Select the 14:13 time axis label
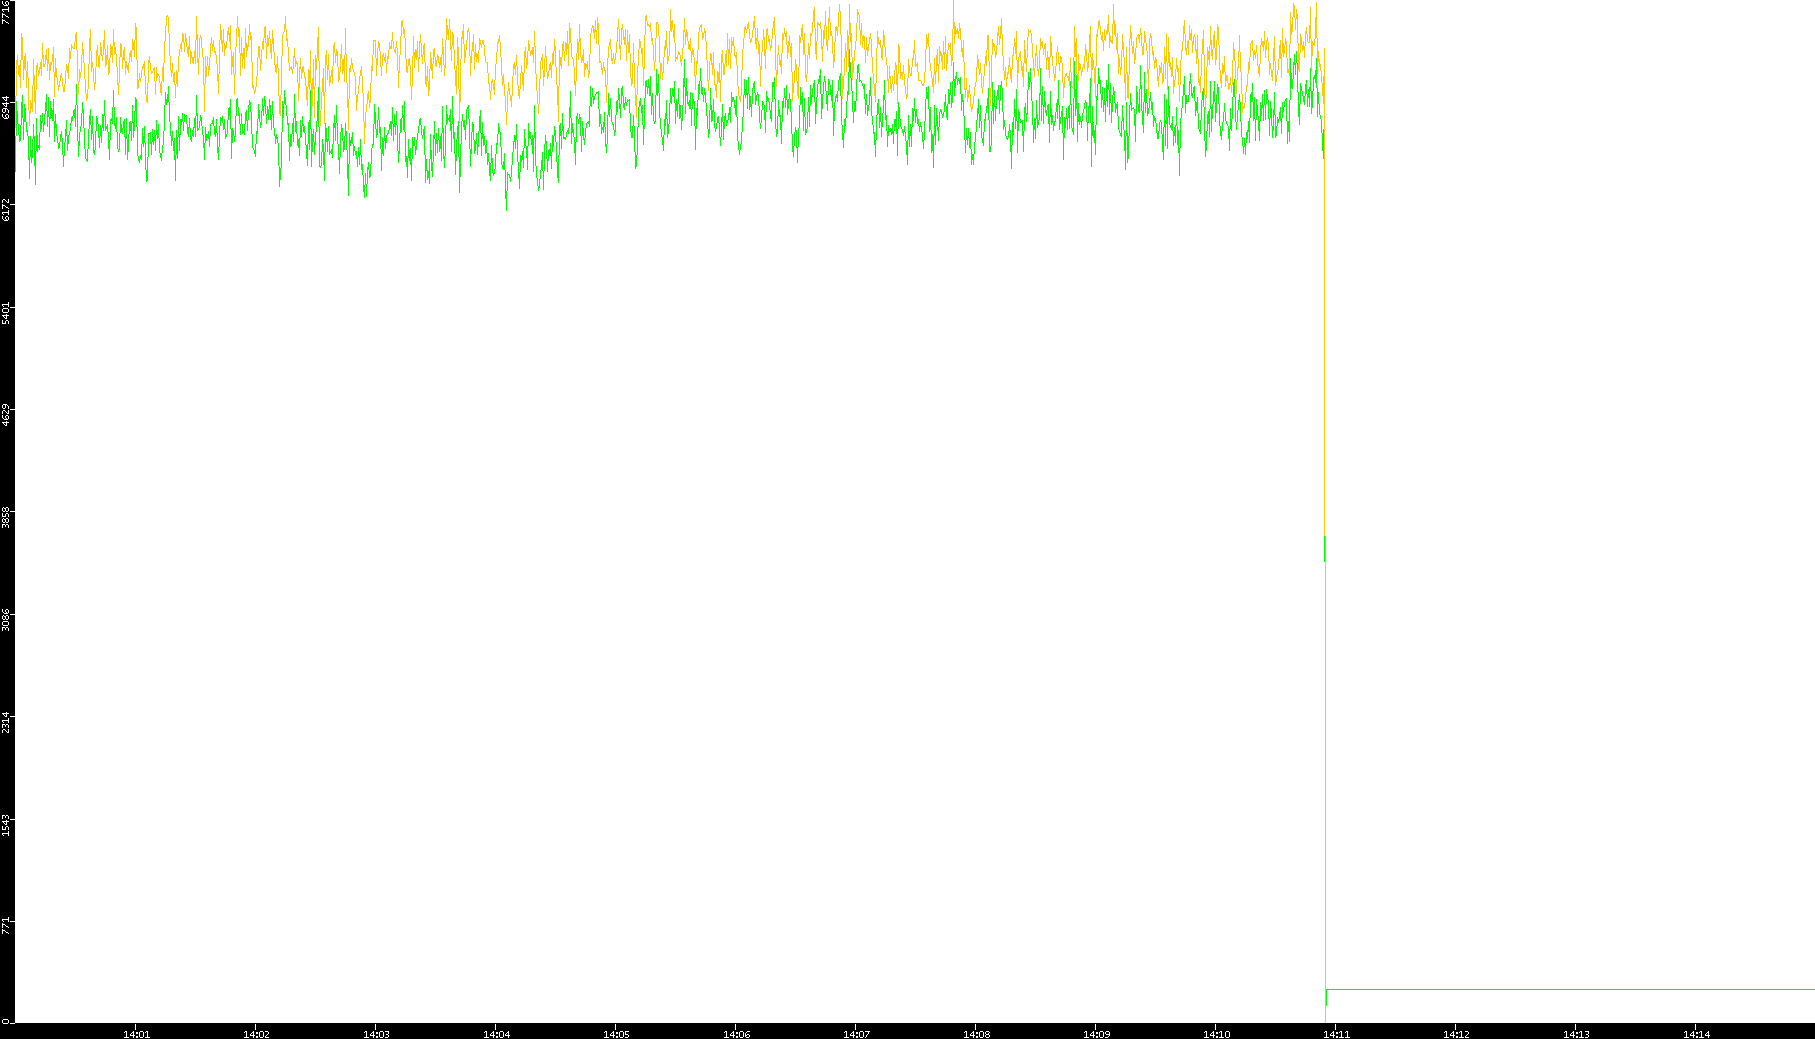 click(x=1576, y=1034)
